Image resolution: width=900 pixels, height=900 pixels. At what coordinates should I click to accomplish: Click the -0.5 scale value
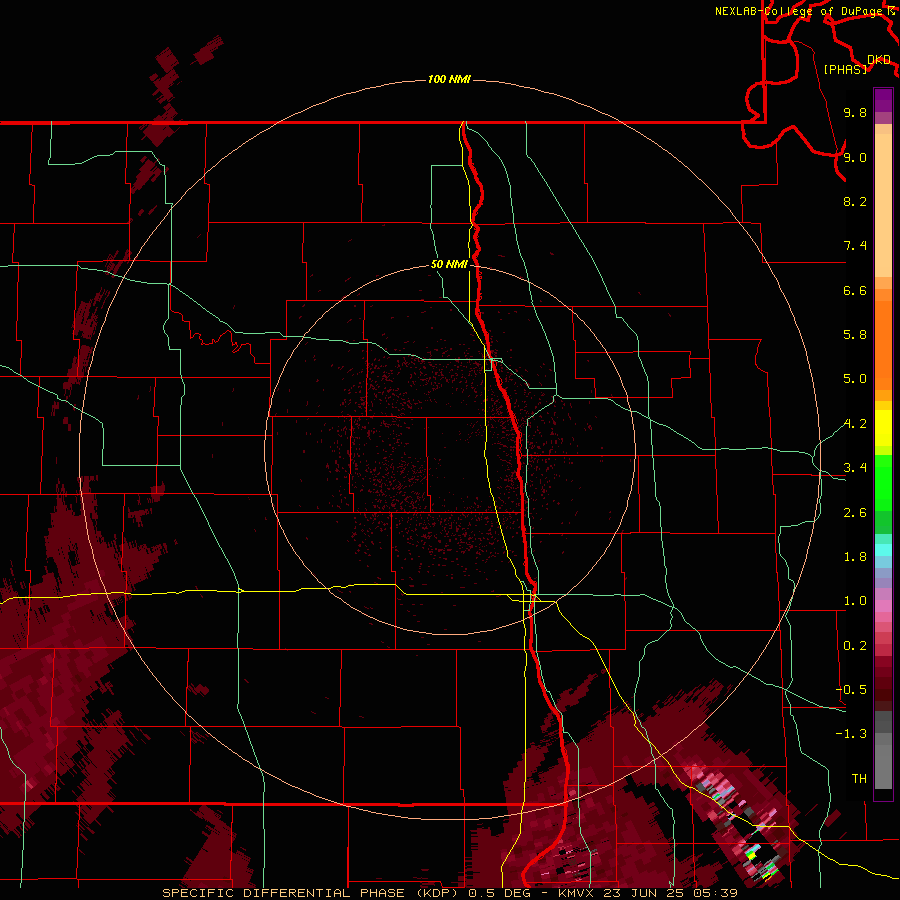pos(851,690)
